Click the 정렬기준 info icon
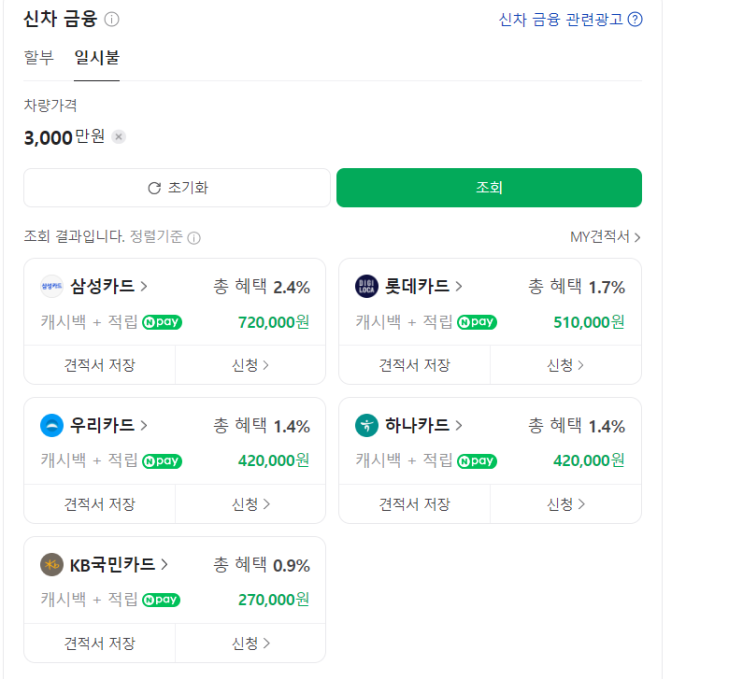 (194, 238)
